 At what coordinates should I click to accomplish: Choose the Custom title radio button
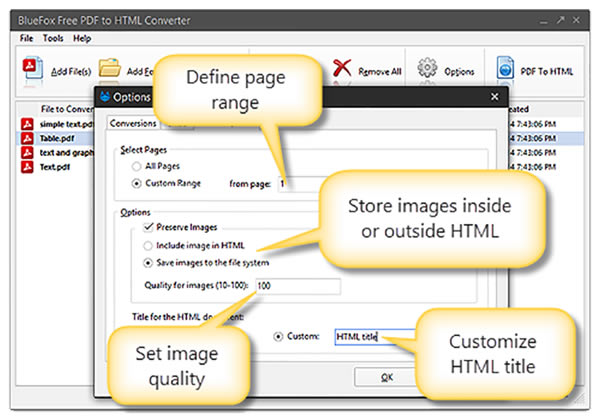[278, 337]
